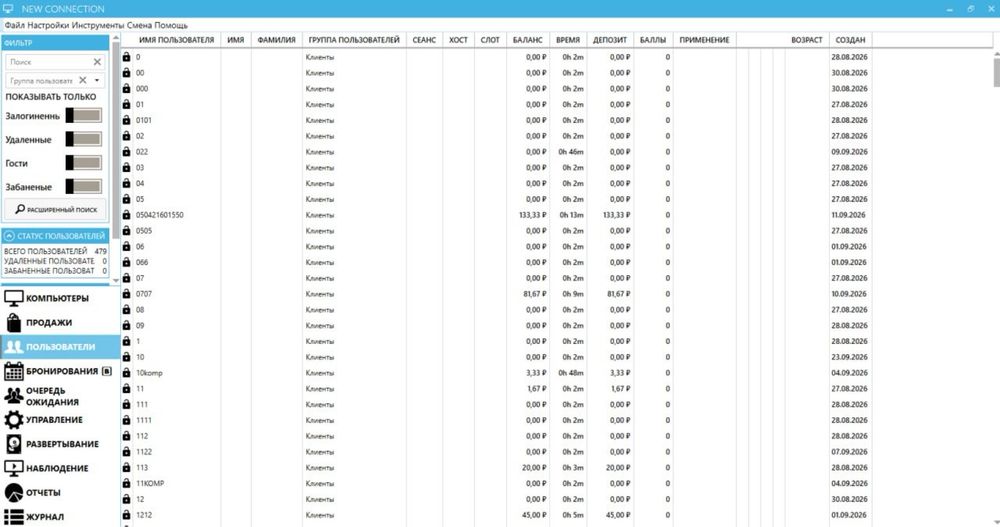Clear the Поиск search field
The width and height of the screenshot is (1000, 527).
click(97, 62)
